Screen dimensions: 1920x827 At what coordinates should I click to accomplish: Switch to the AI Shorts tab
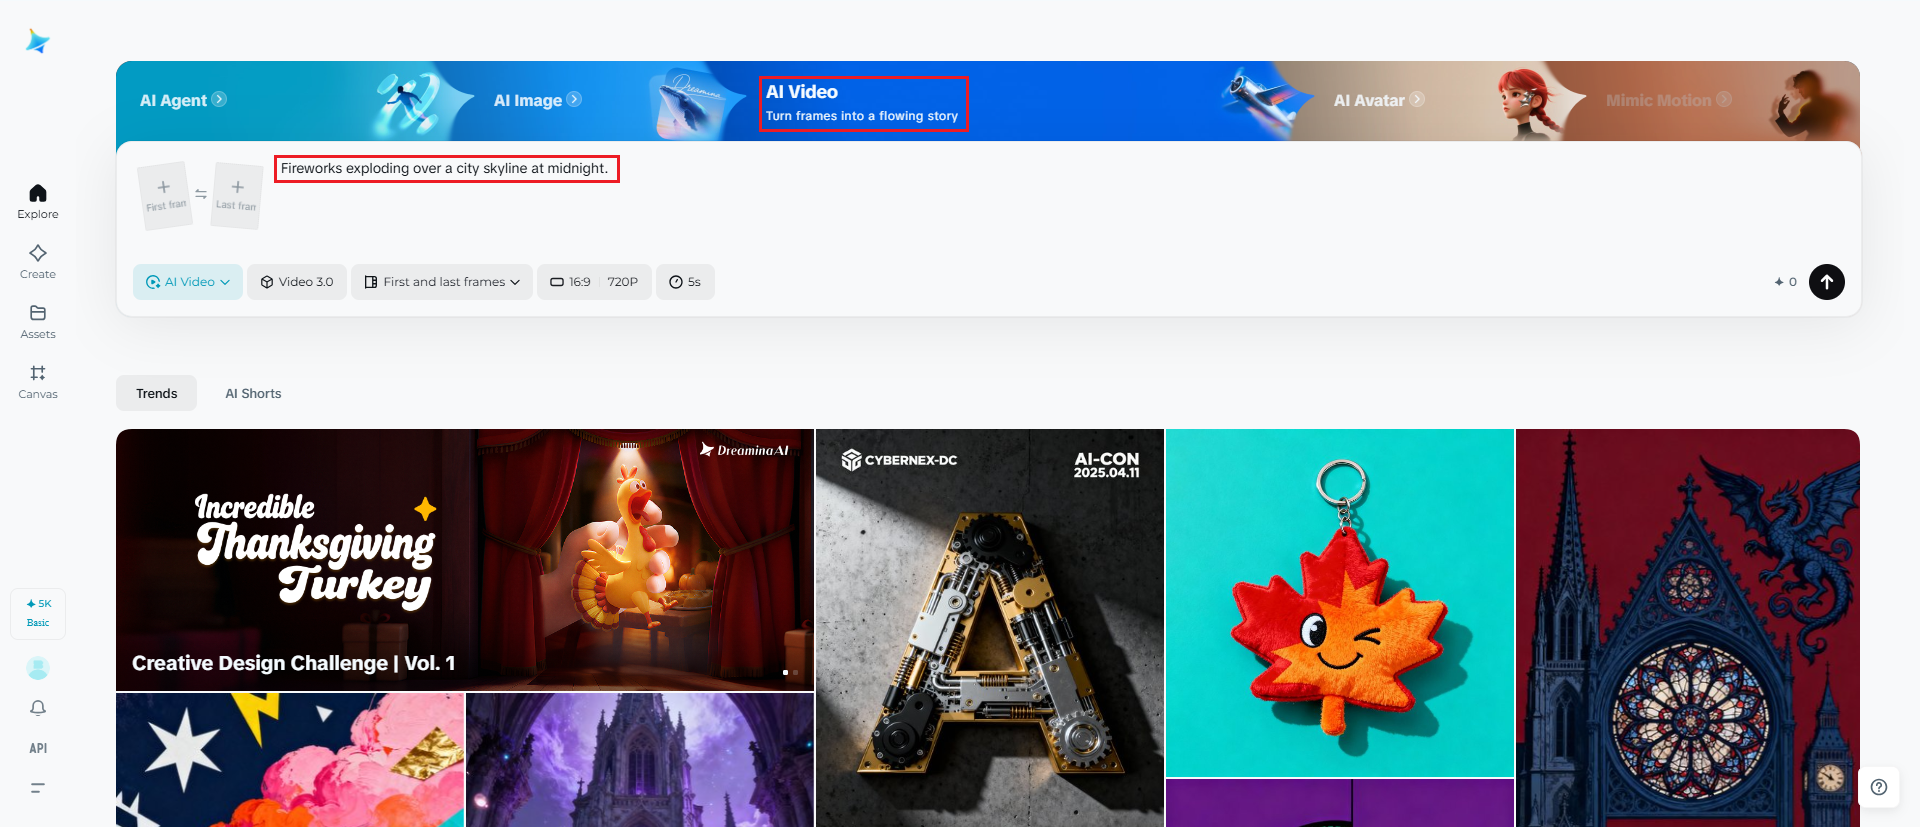253,393
